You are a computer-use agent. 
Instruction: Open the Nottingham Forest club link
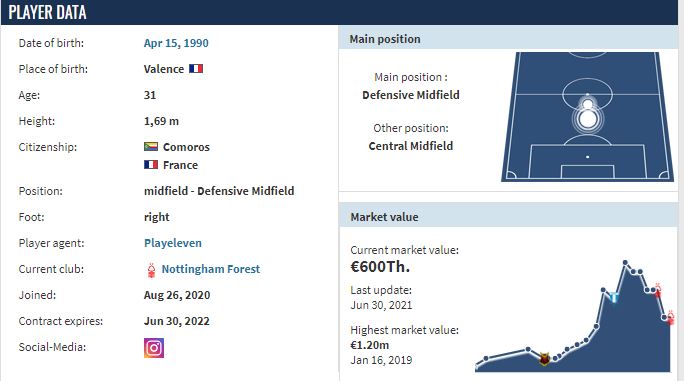[211, 269]
